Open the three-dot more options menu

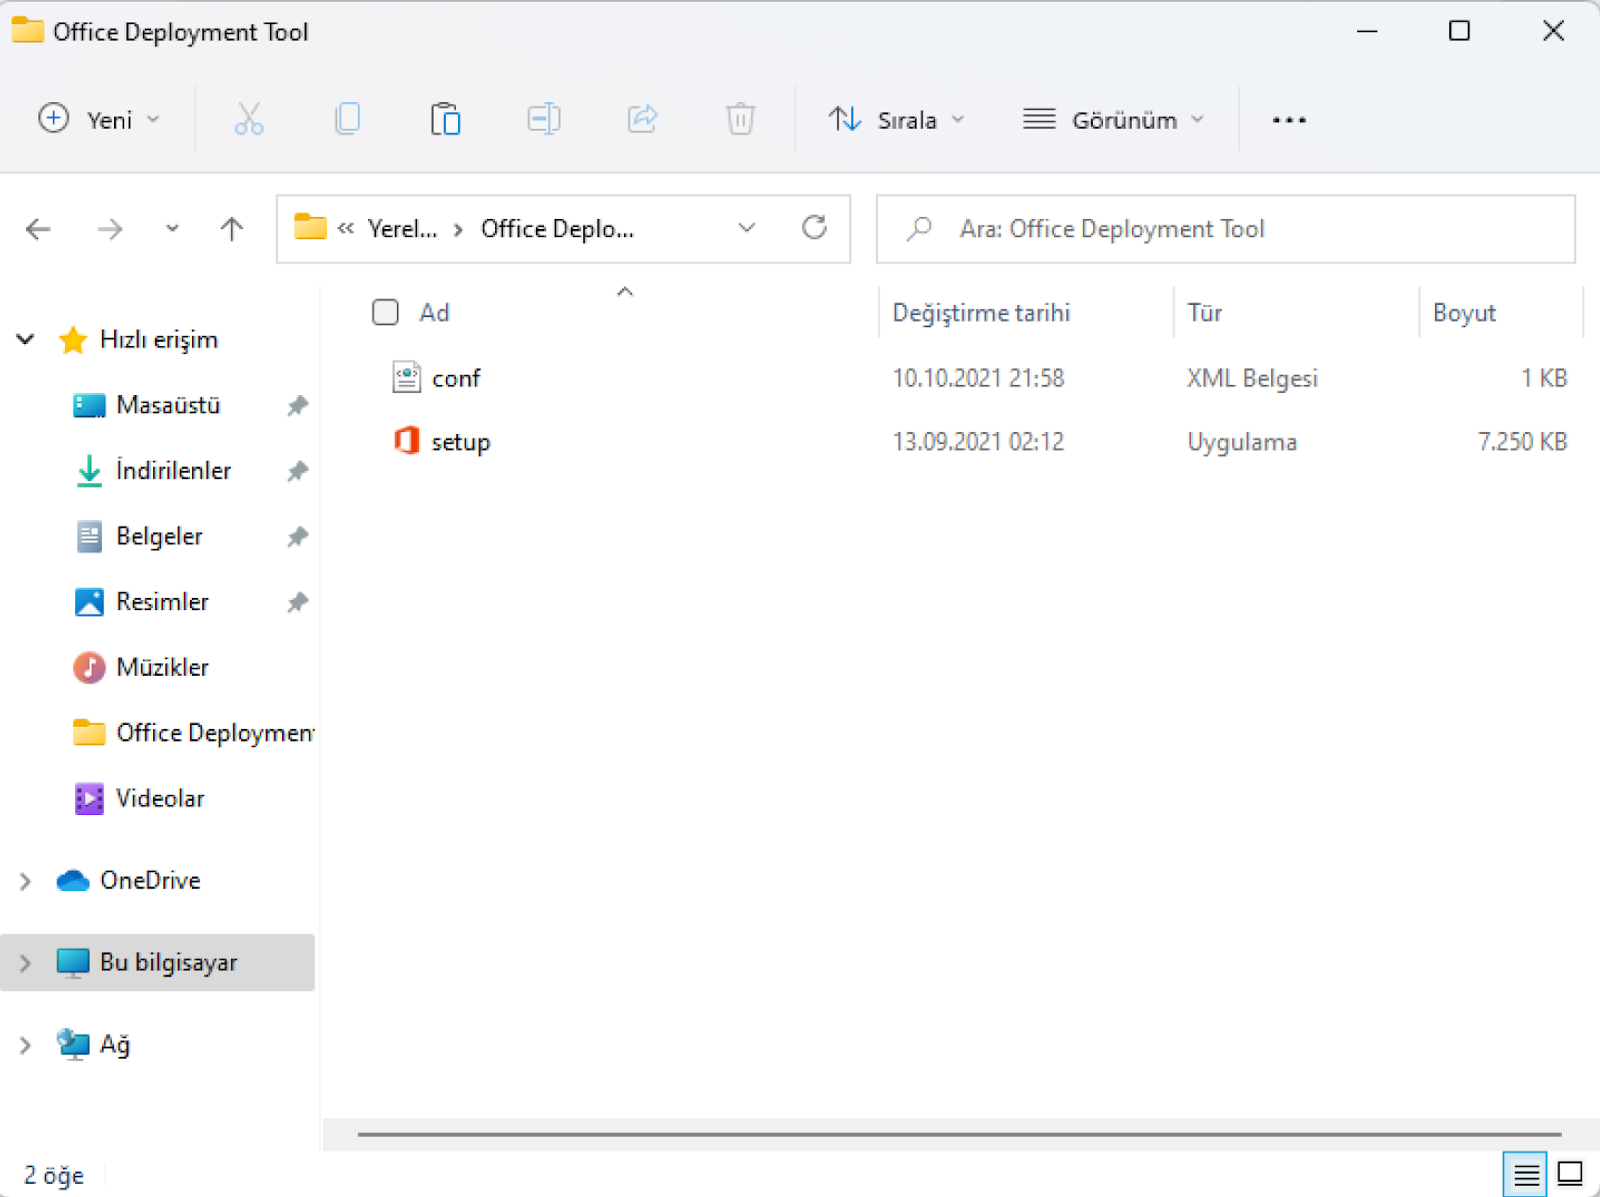(x=1289, y=120)
